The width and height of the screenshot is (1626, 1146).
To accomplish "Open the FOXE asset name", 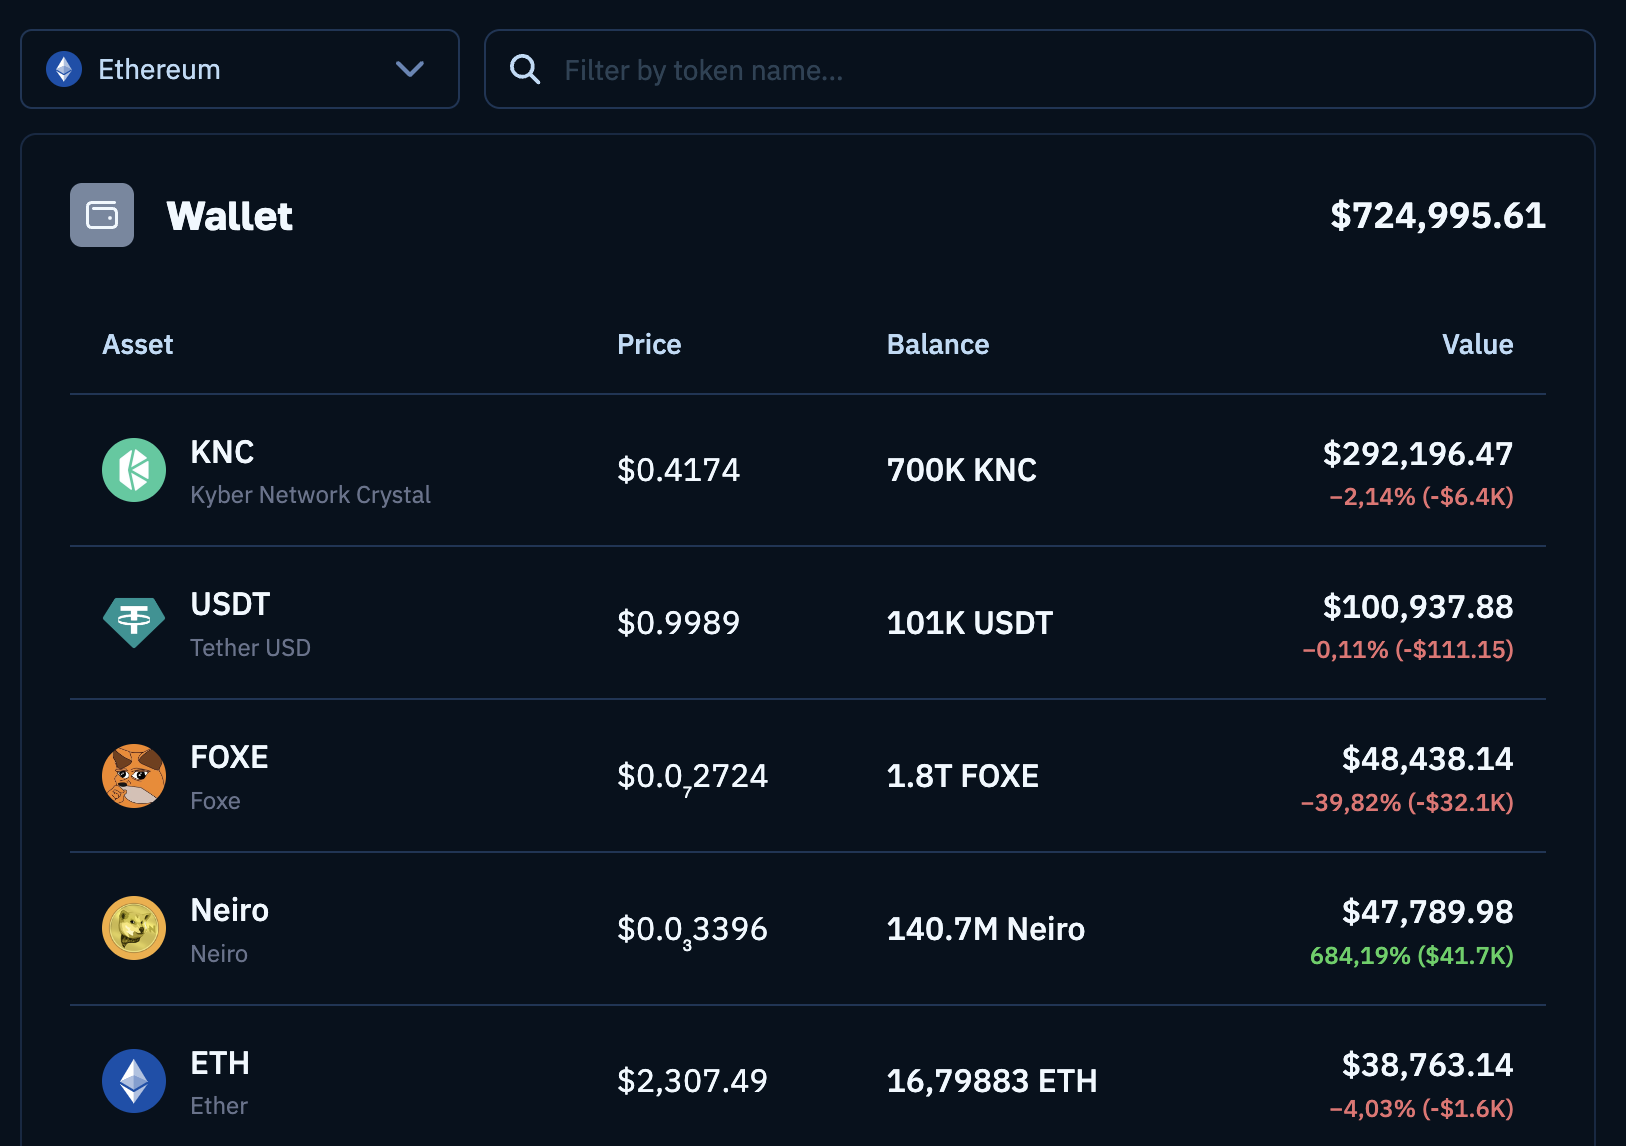I will tap(229, 757).
